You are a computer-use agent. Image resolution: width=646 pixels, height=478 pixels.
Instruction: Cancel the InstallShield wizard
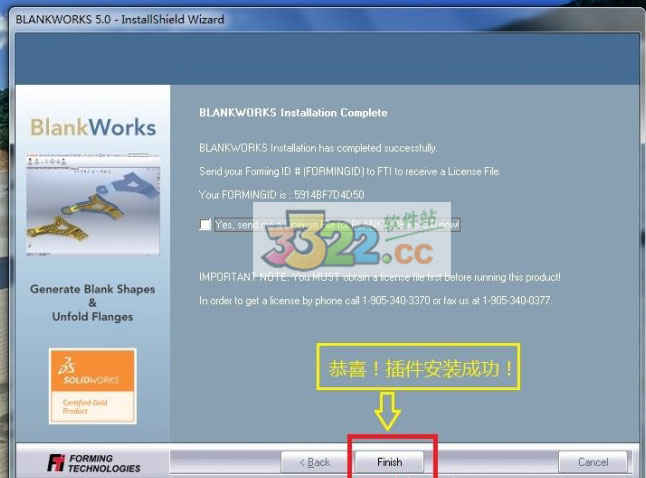(593, 462)
